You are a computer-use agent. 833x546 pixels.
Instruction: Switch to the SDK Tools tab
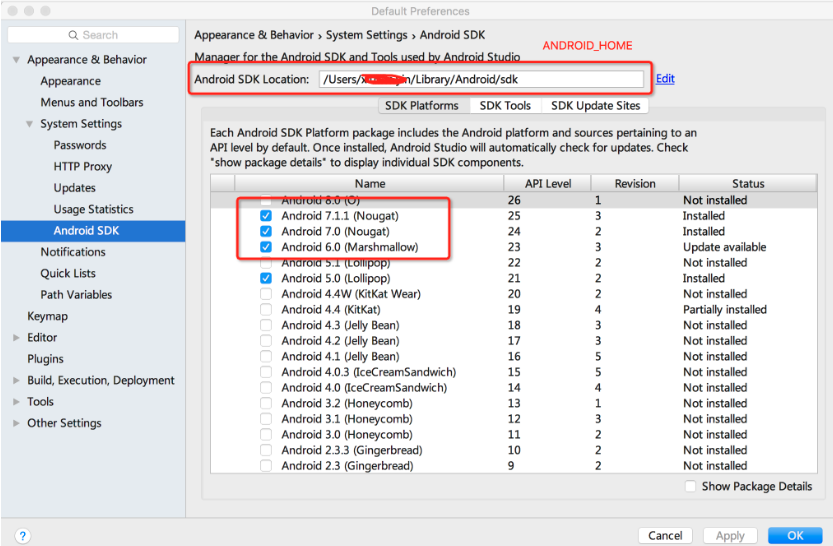pyautogui.click(x=505, y=106)
